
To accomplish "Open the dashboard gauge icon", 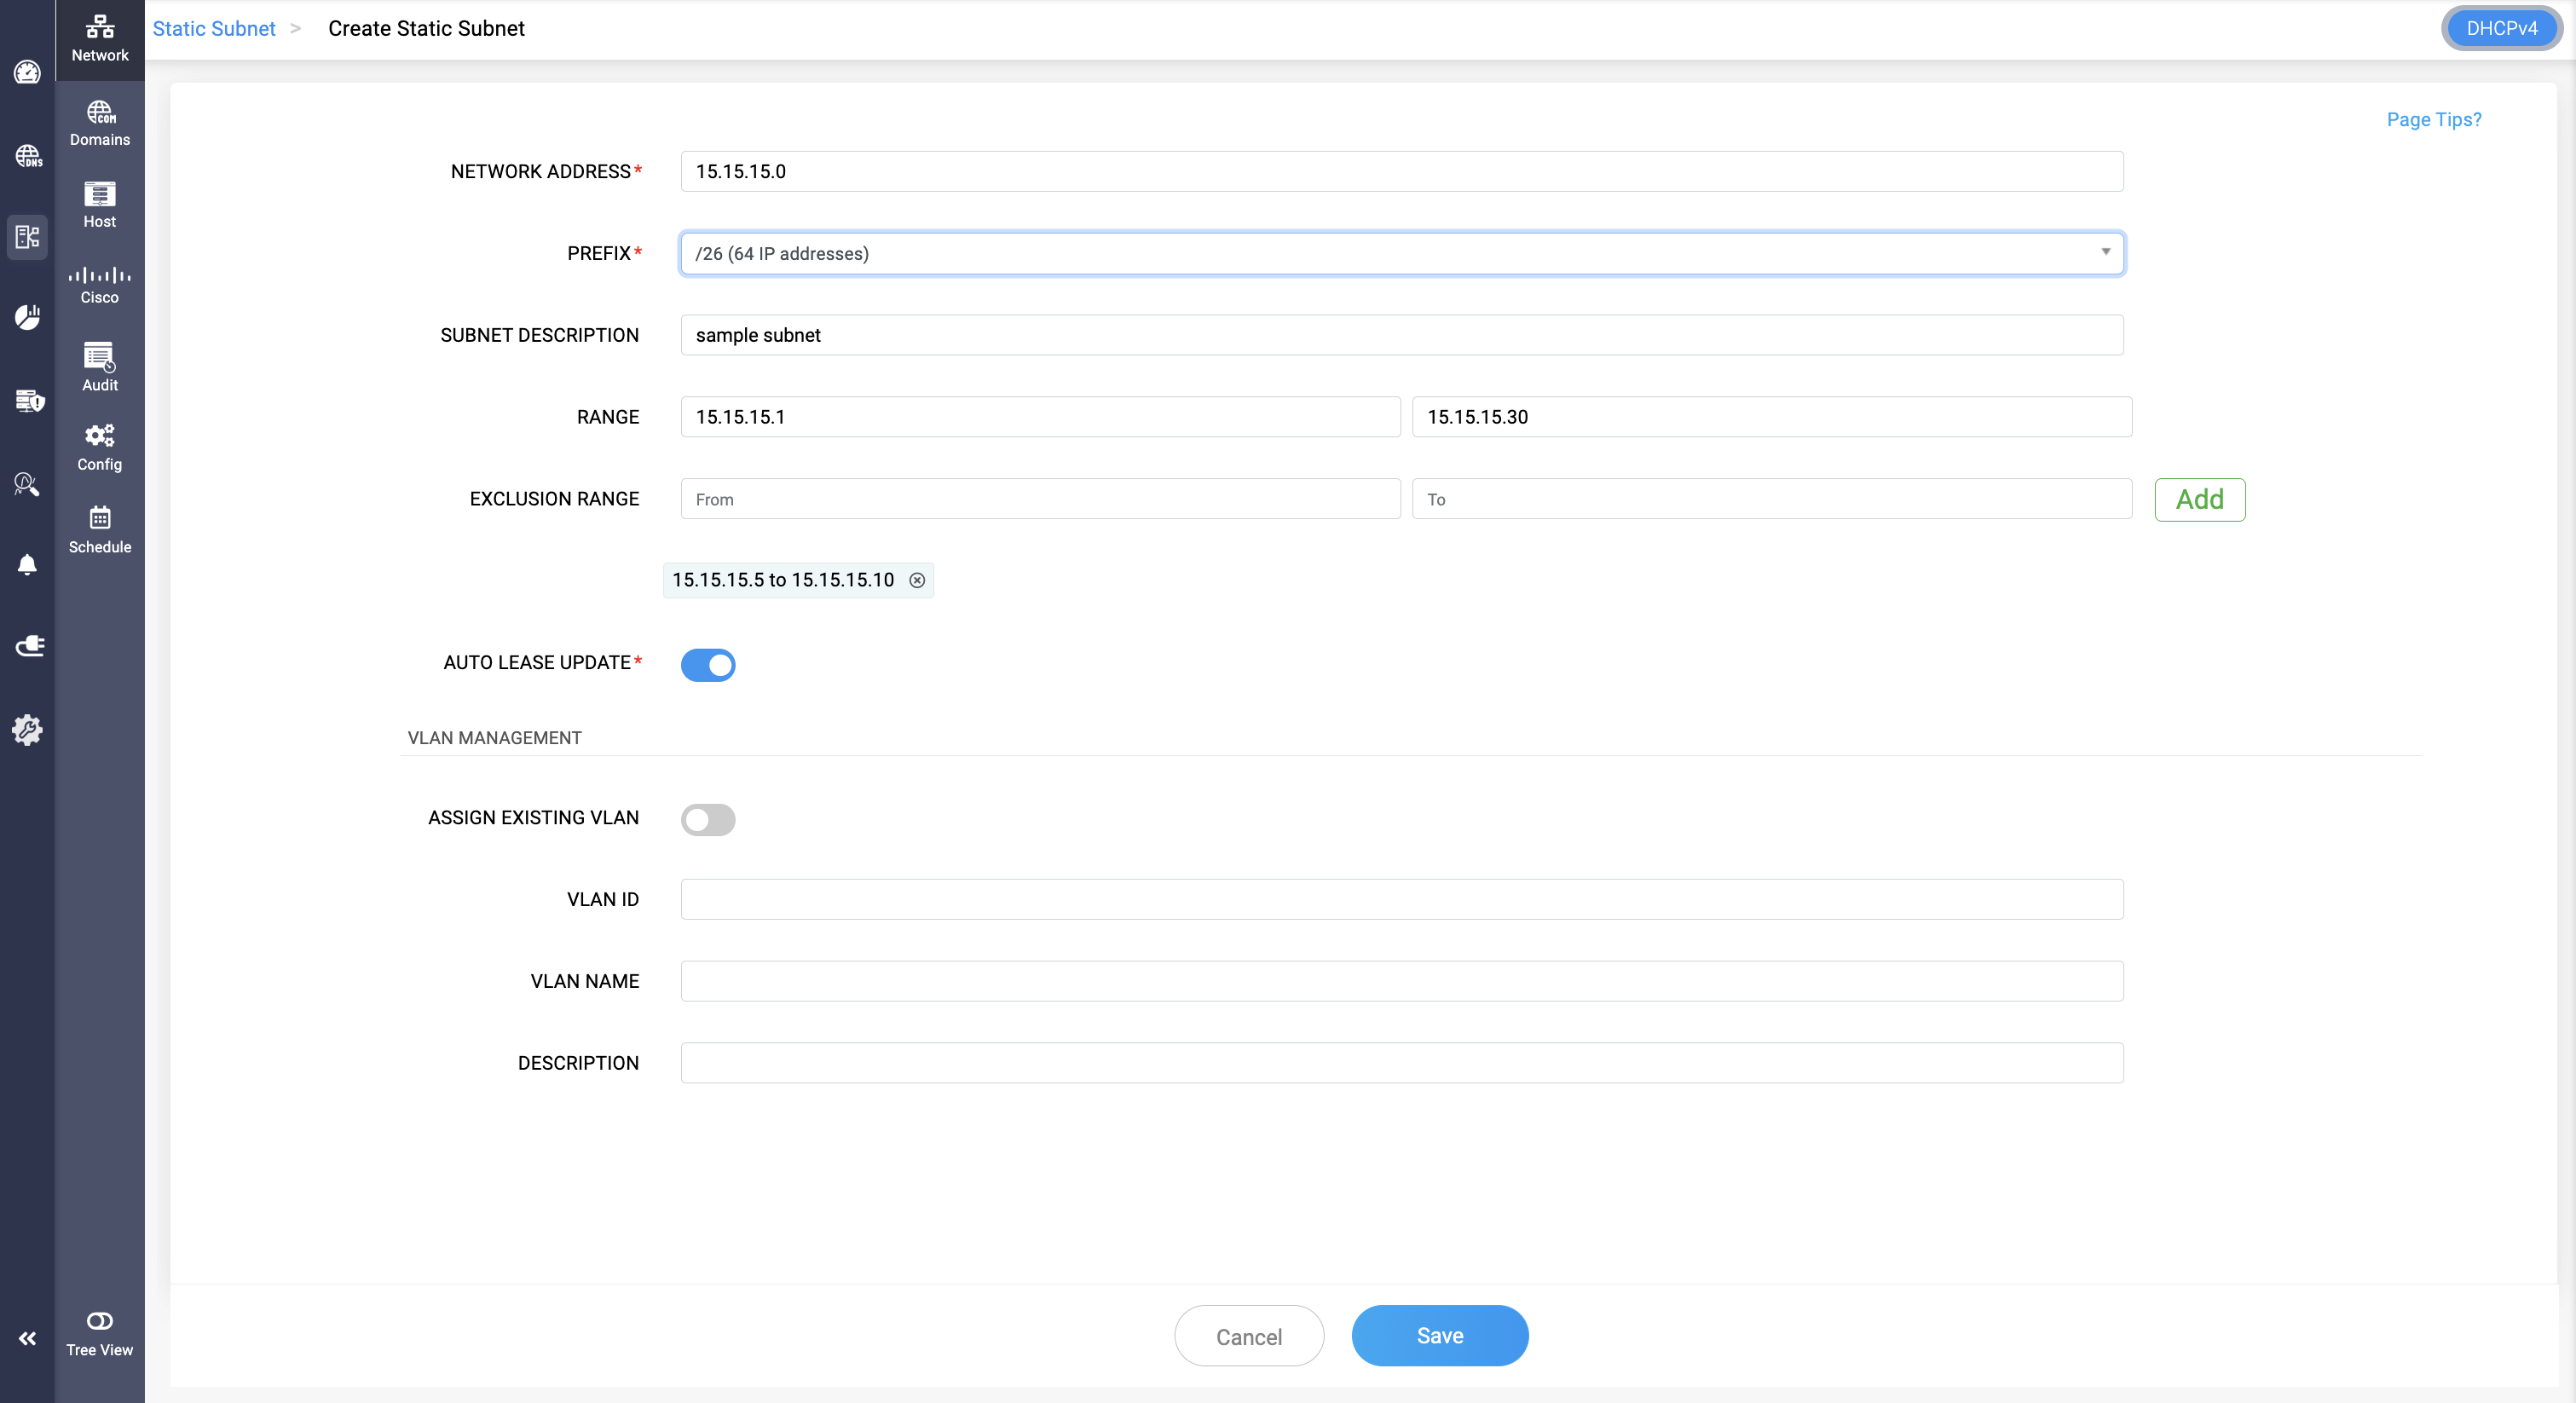I will coord(27,72).
